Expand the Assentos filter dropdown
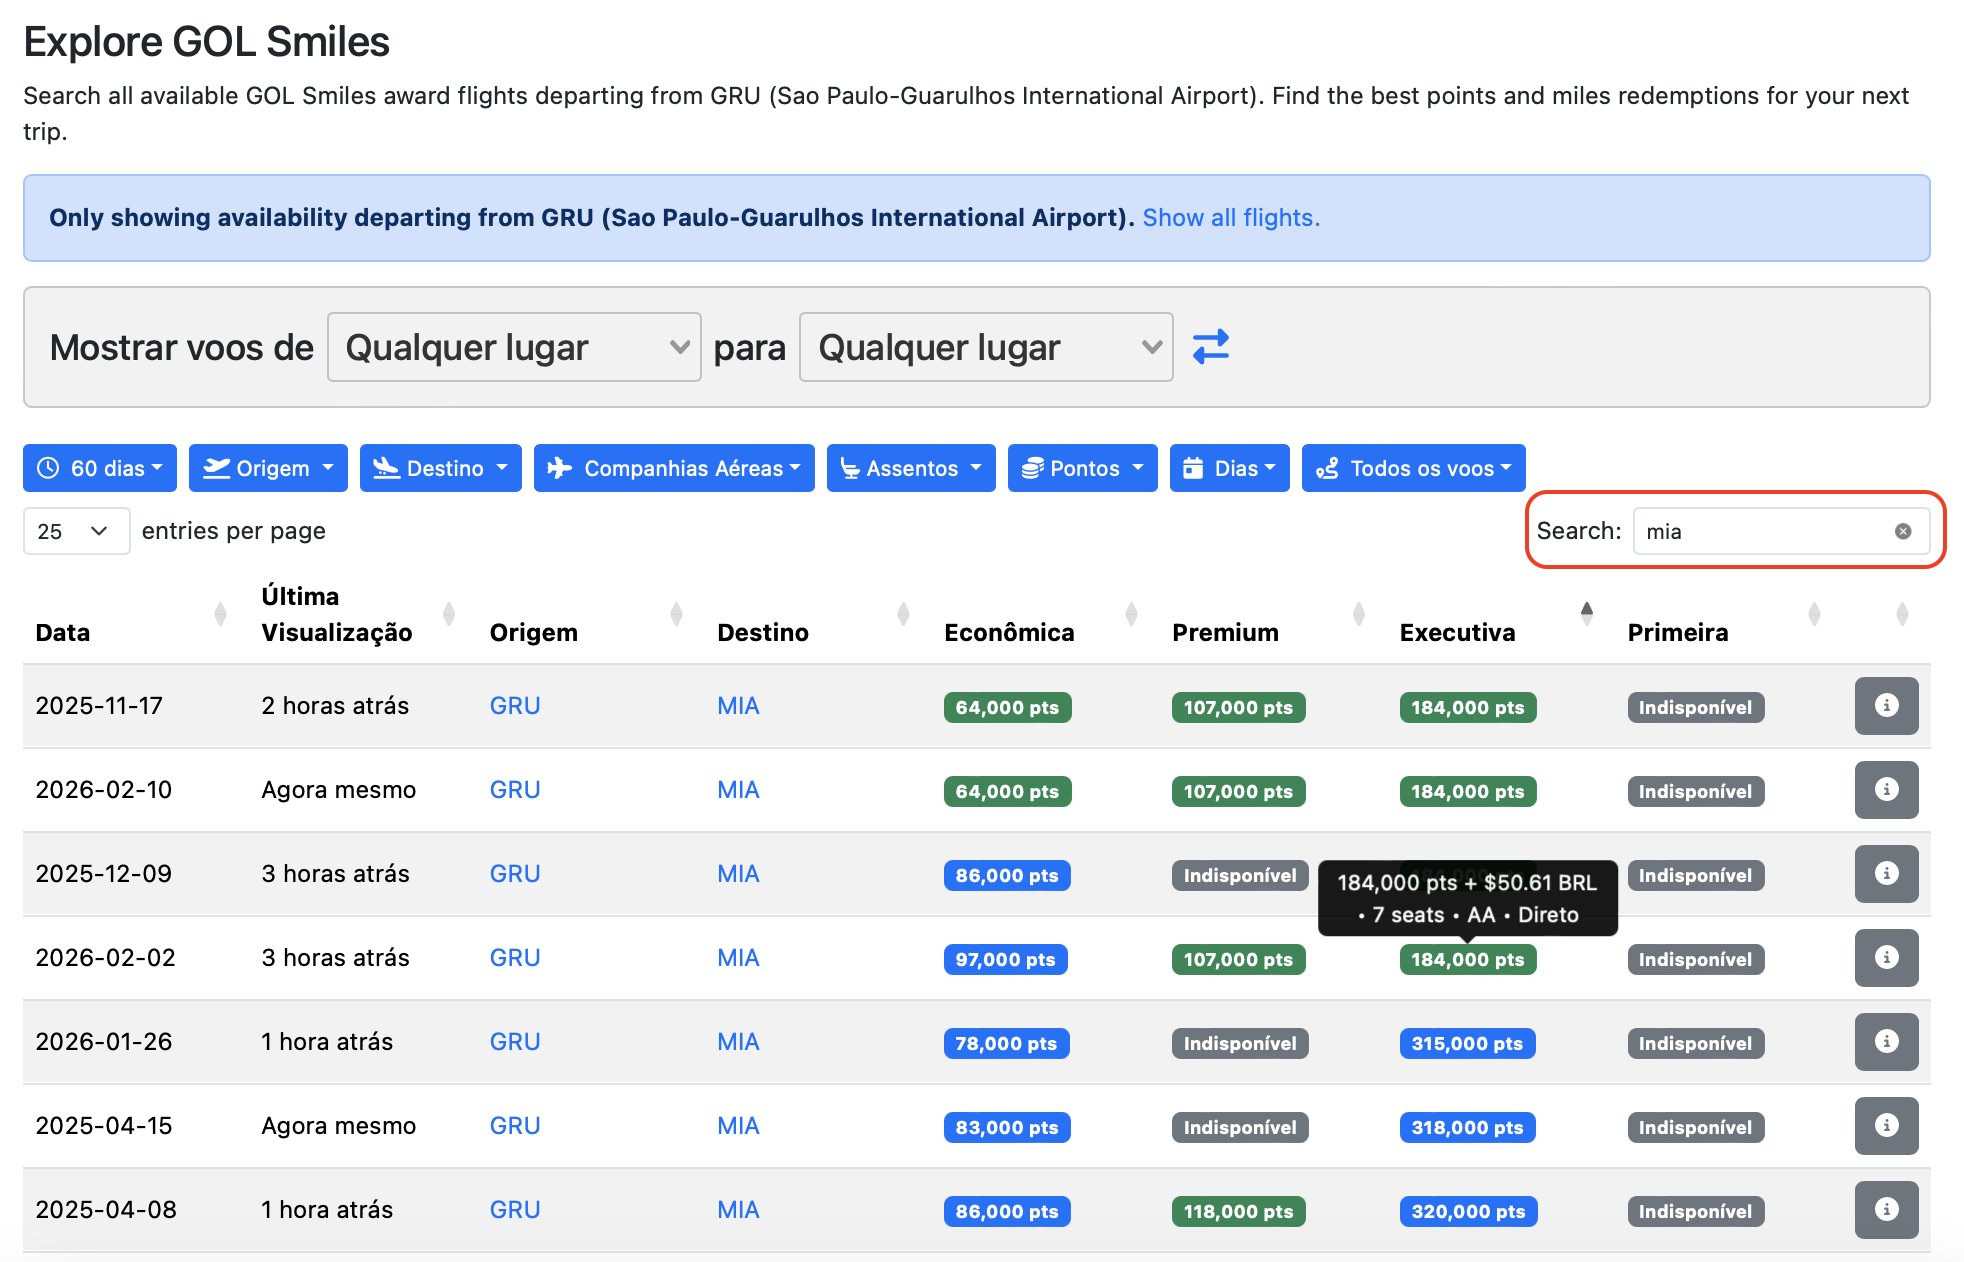Viewport: 1964px width, 1262px height. click(911, 468)
